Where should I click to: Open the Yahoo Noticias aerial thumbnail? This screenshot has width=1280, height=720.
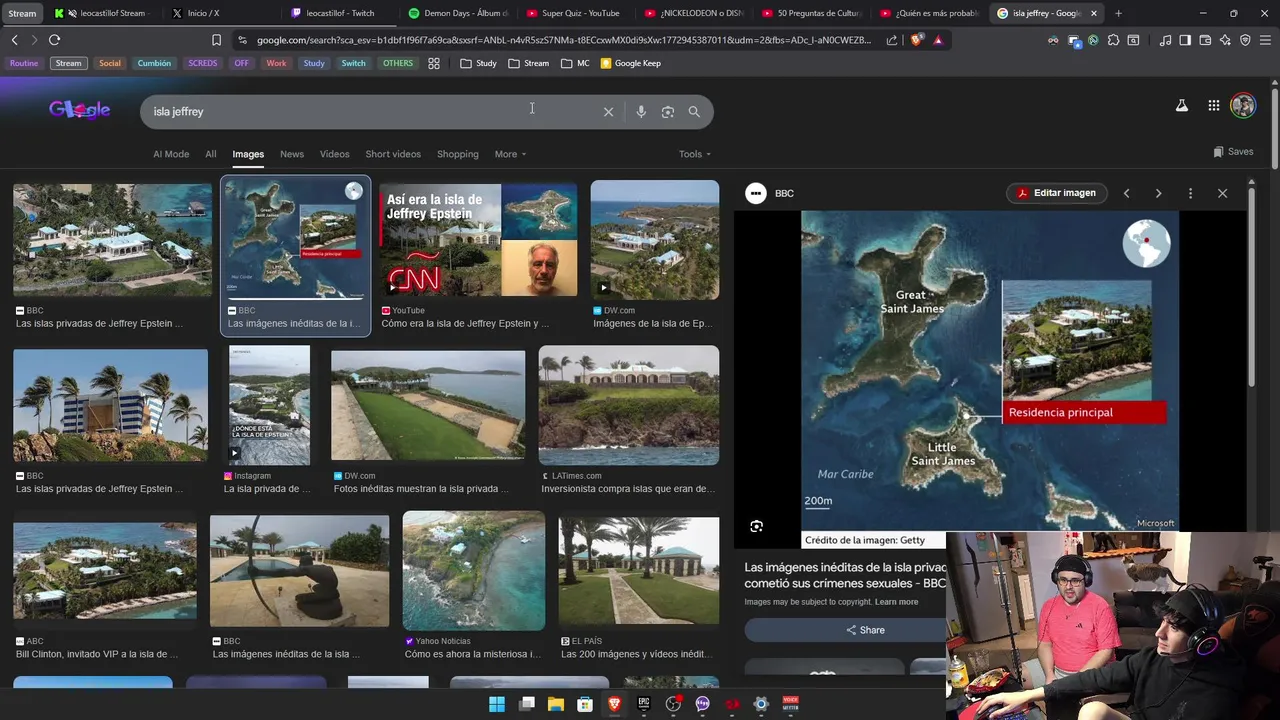click(x=474, y=571)
